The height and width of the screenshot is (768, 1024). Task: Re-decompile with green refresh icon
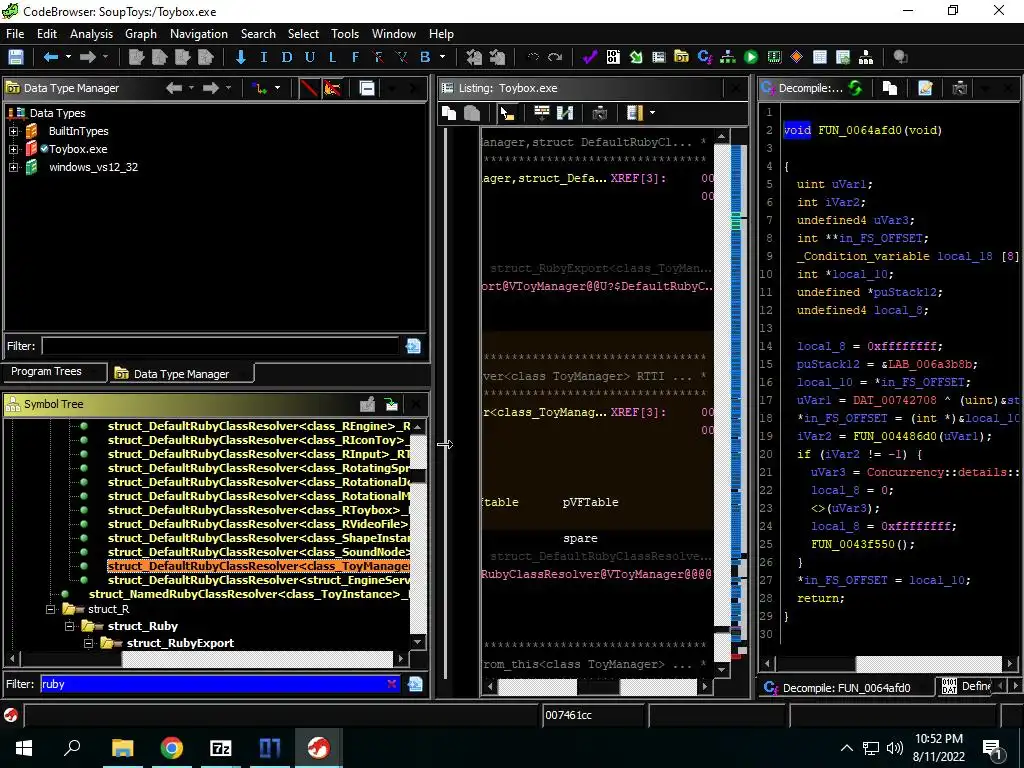click(855, 88)
